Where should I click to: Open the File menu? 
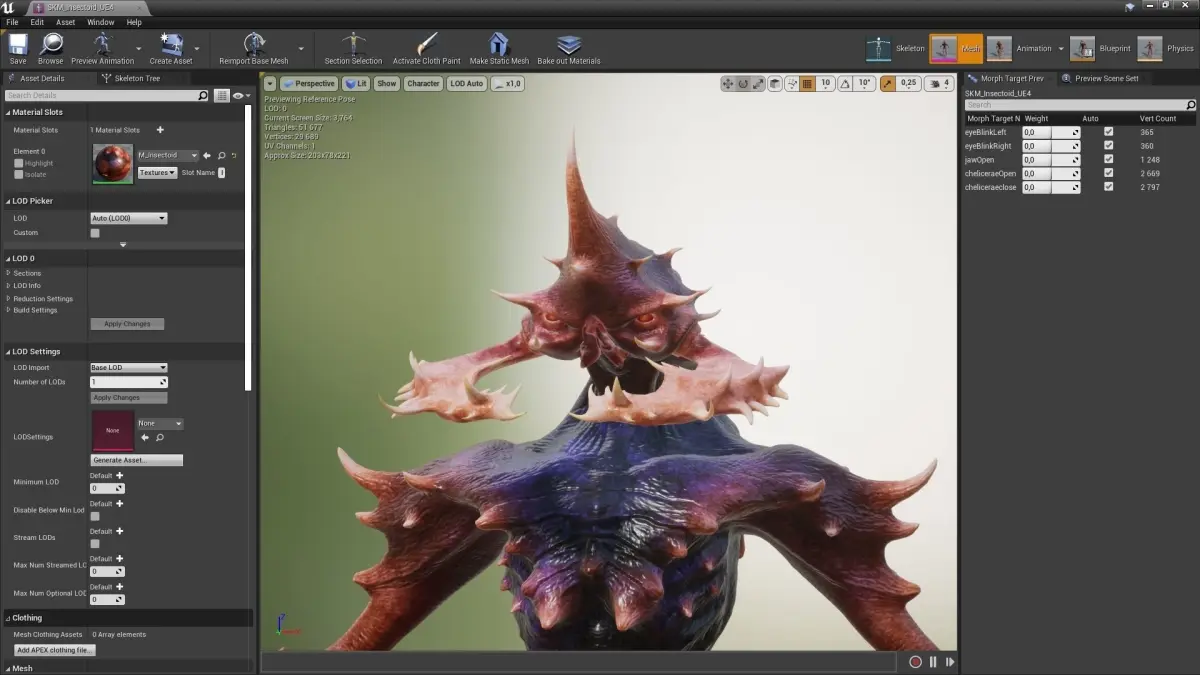pos(12,22)
